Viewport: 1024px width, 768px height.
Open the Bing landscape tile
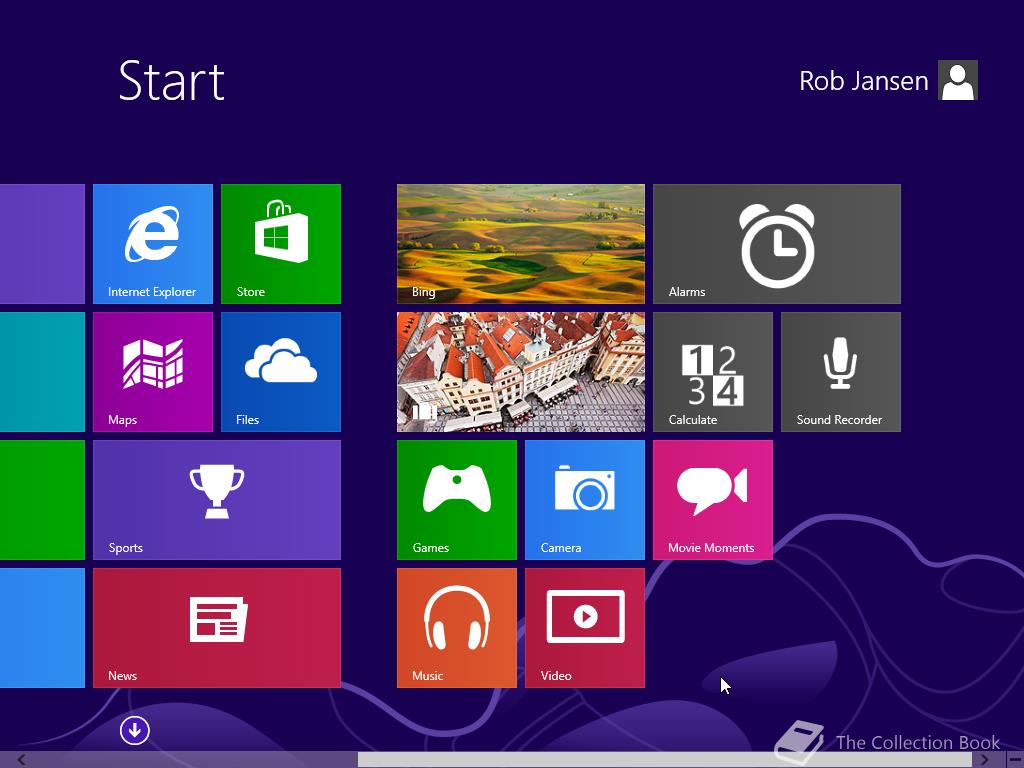520,244
